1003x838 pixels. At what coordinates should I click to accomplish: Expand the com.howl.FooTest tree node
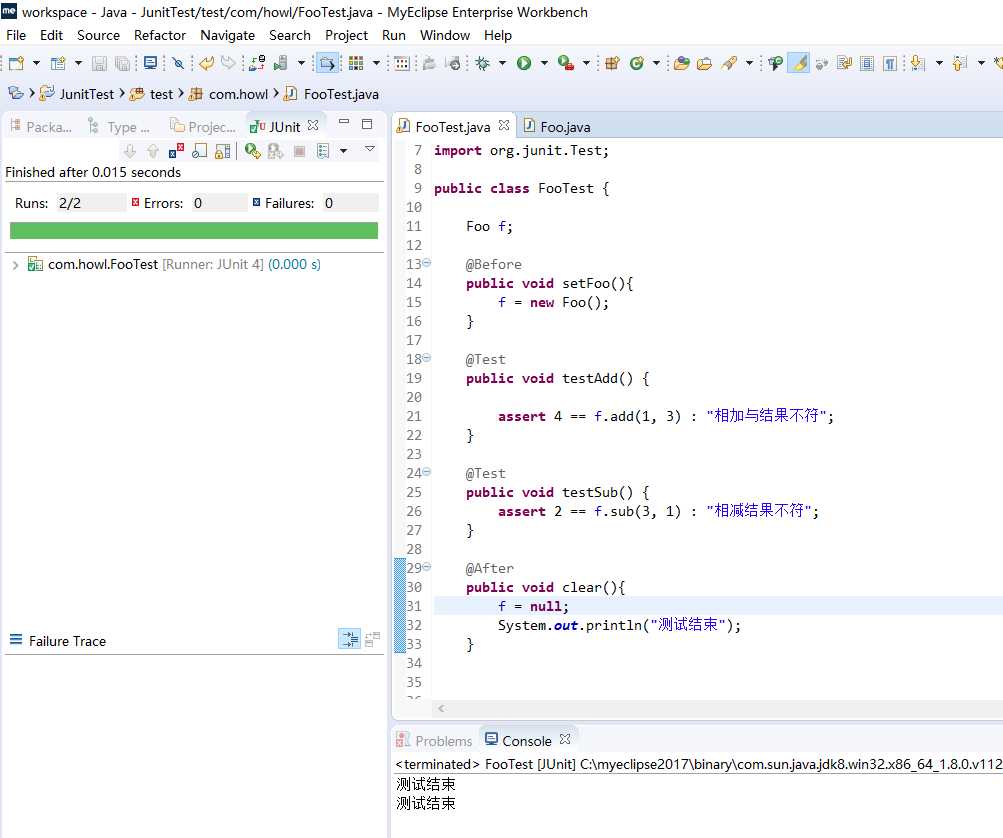click(15, 265)
